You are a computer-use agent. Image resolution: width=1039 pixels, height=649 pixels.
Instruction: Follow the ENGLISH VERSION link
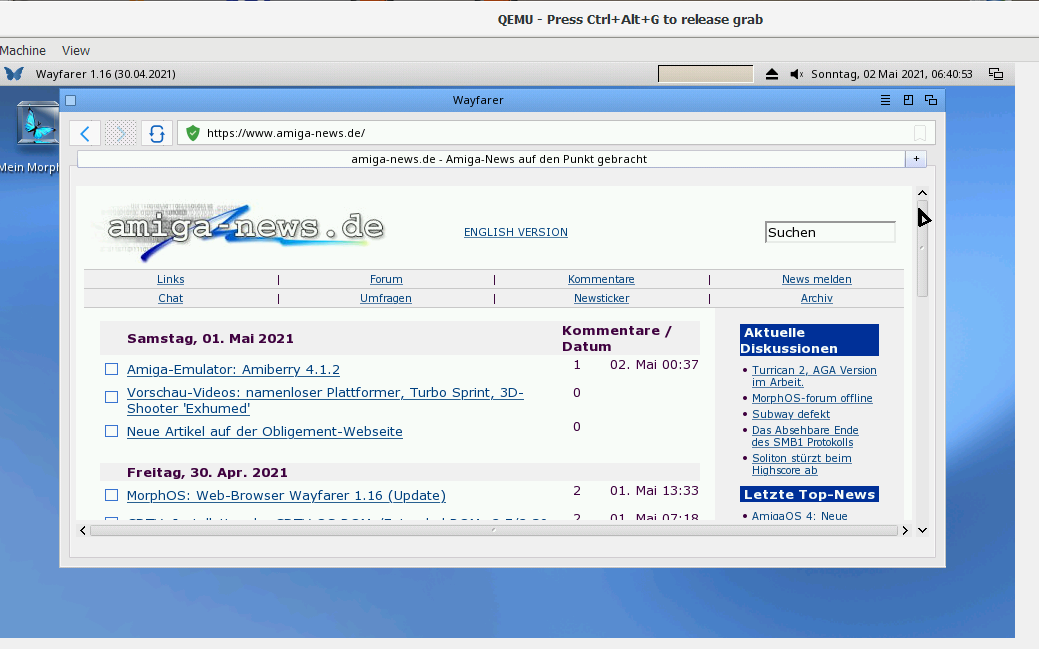515,232
